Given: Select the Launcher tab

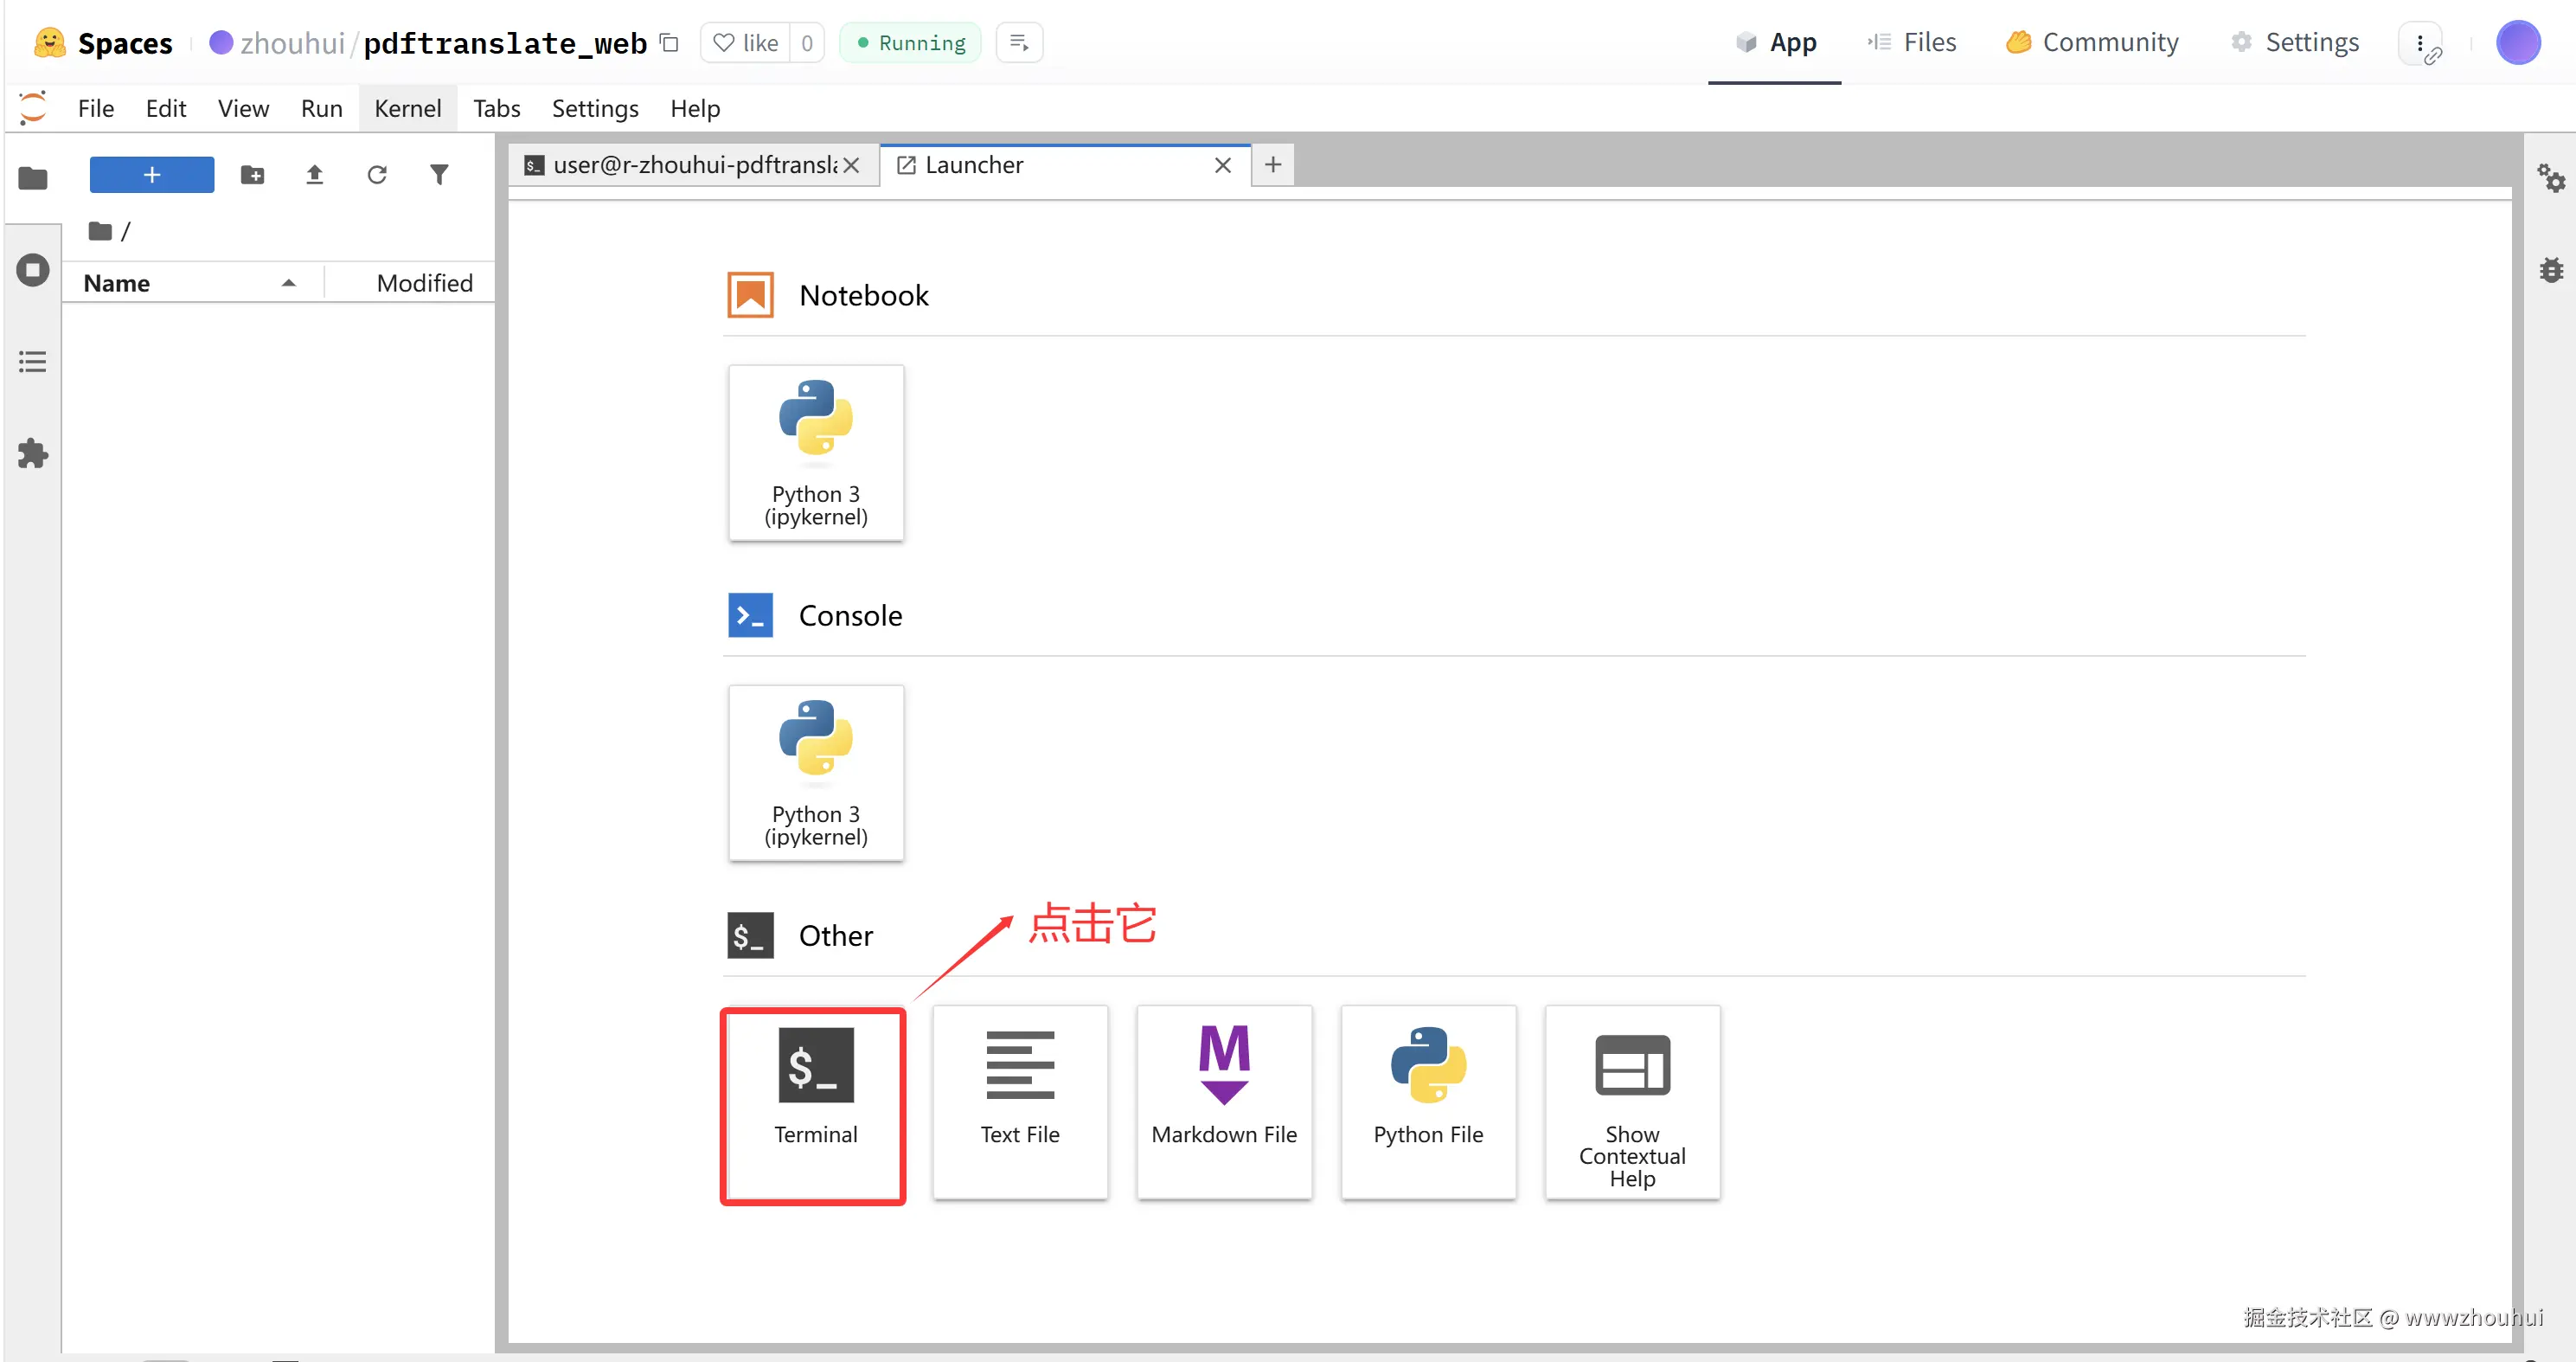Looking at the screenshot, I should tap(1065, 165).
